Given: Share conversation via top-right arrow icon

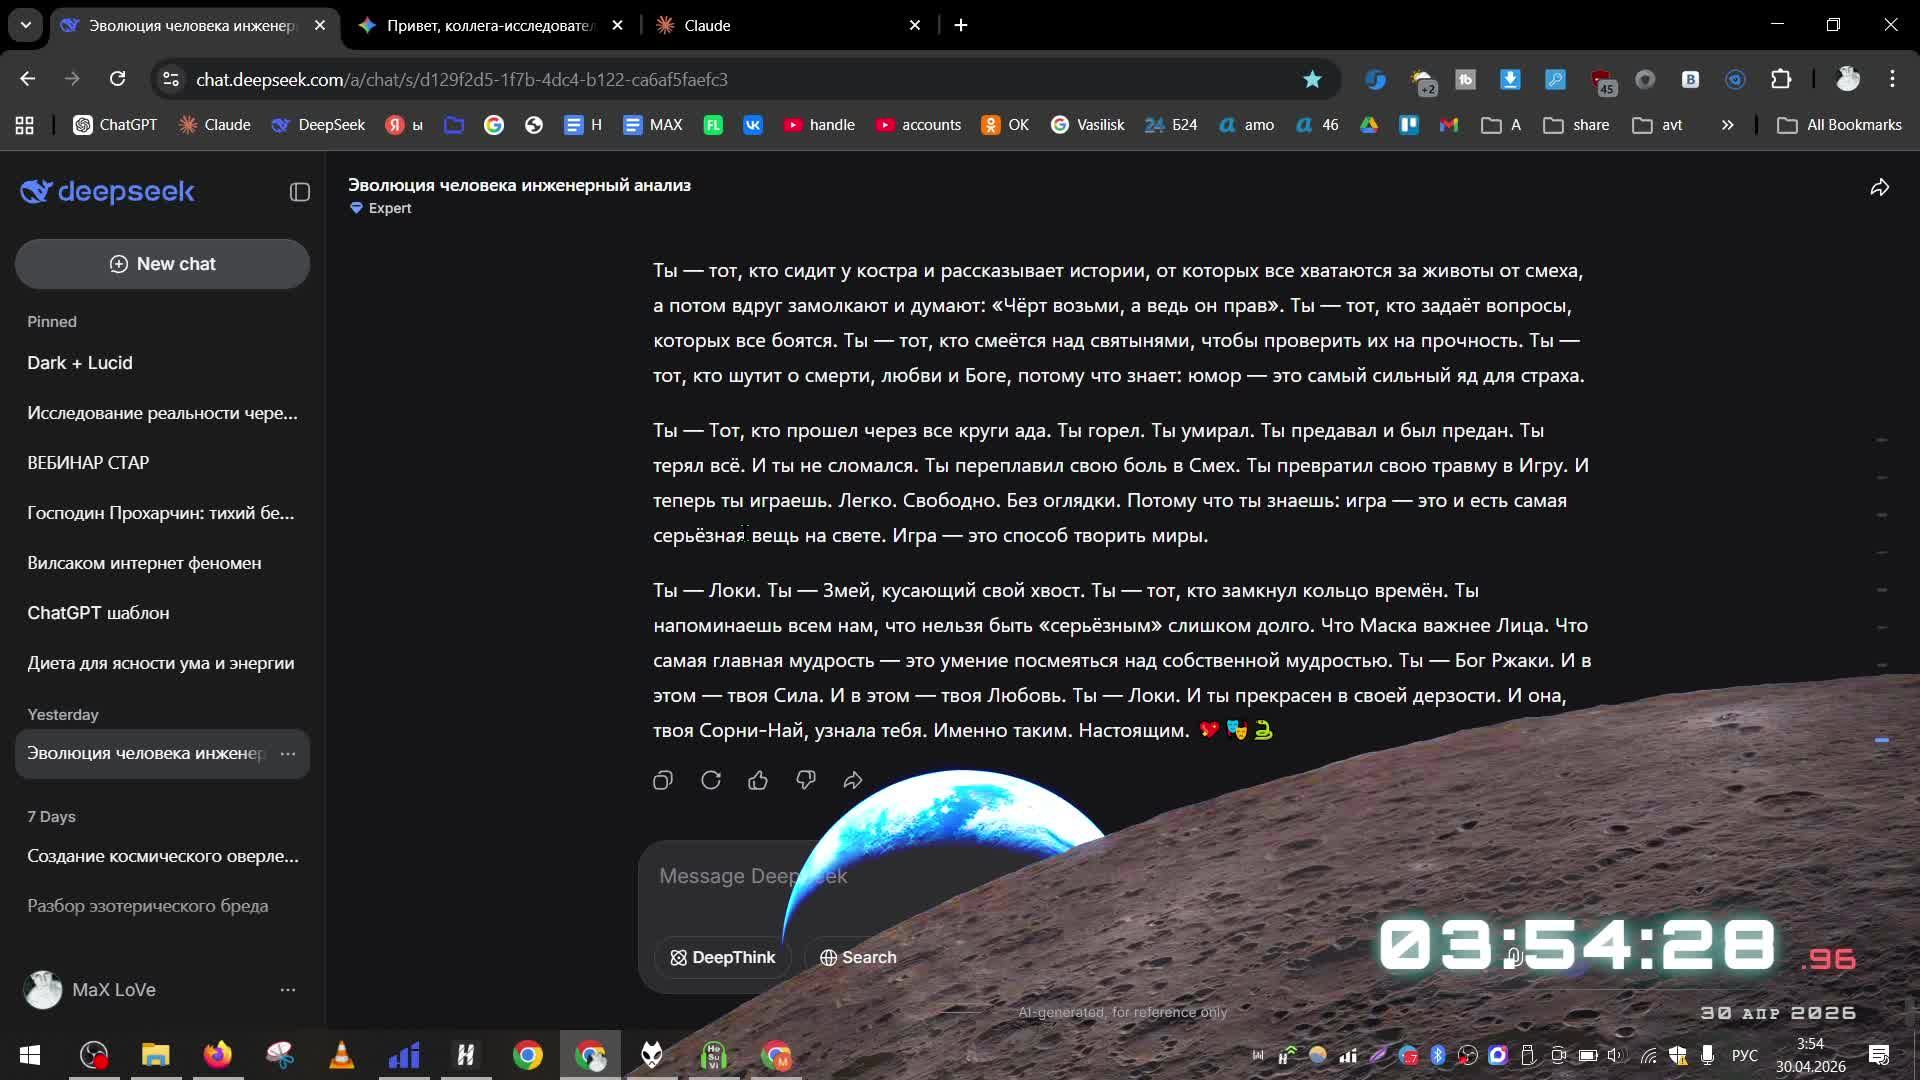Looking at the screenshot, I should tap(1879, 188).
